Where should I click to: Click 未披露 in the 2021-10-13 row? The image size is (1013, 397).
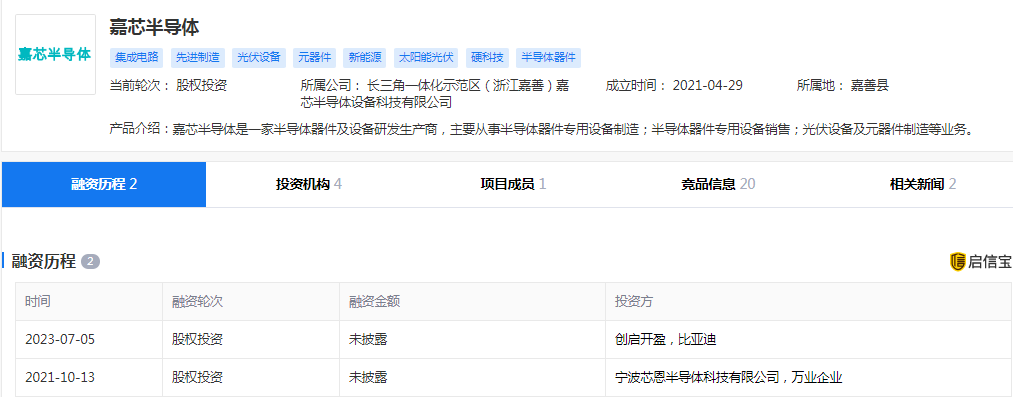(x=368, y=378)
